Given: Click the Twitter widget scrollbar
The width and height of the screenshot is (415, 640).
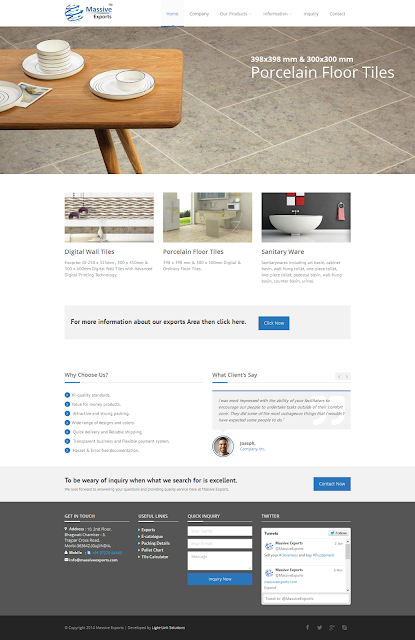Looking at the screenshot, I should 348,566.
